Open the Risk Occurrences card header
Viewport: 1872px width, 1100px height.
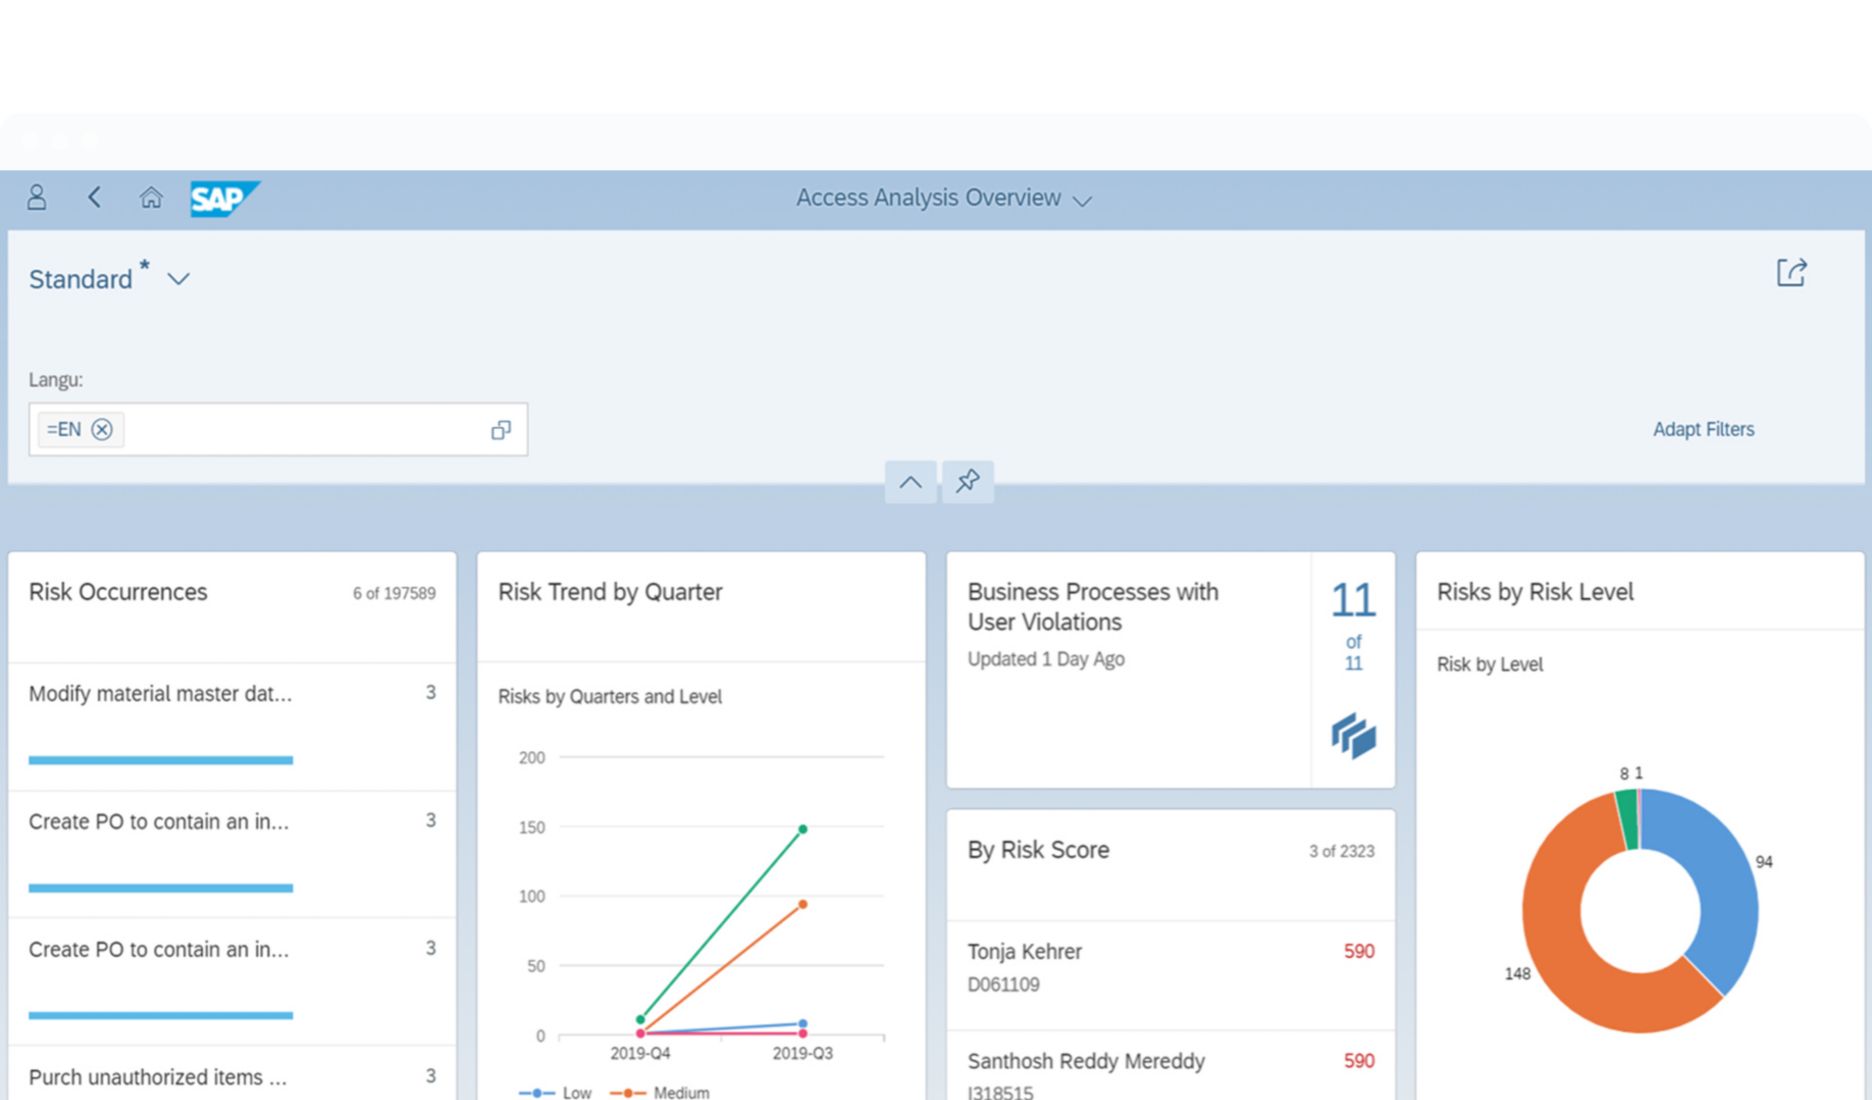[x=118, y=592]
